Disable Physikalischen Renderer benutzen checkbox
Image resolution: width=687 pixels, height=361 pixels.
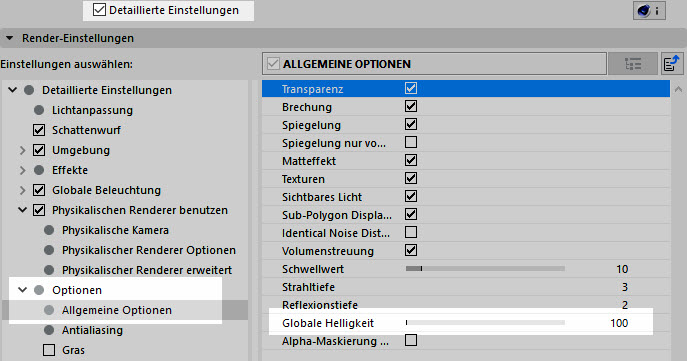click(39, 210)
